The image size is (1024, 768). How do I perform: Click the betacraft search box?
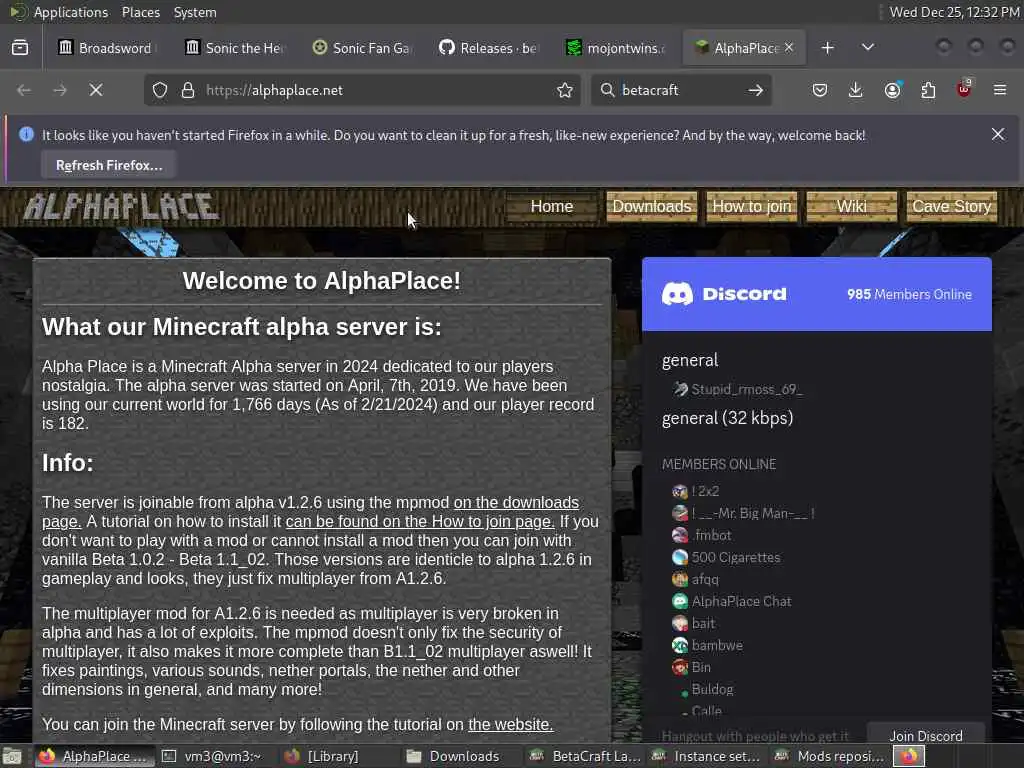pos(679,90)
